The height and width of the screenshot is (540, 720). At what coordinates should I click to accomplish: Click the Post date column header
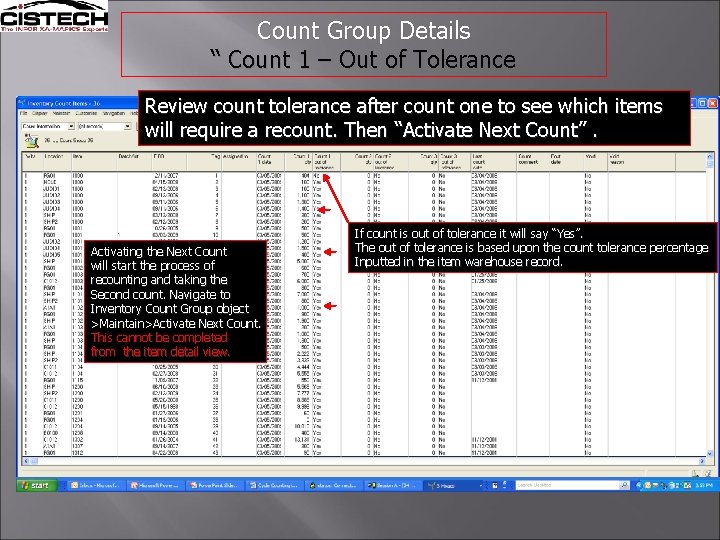tap(566, 162)
